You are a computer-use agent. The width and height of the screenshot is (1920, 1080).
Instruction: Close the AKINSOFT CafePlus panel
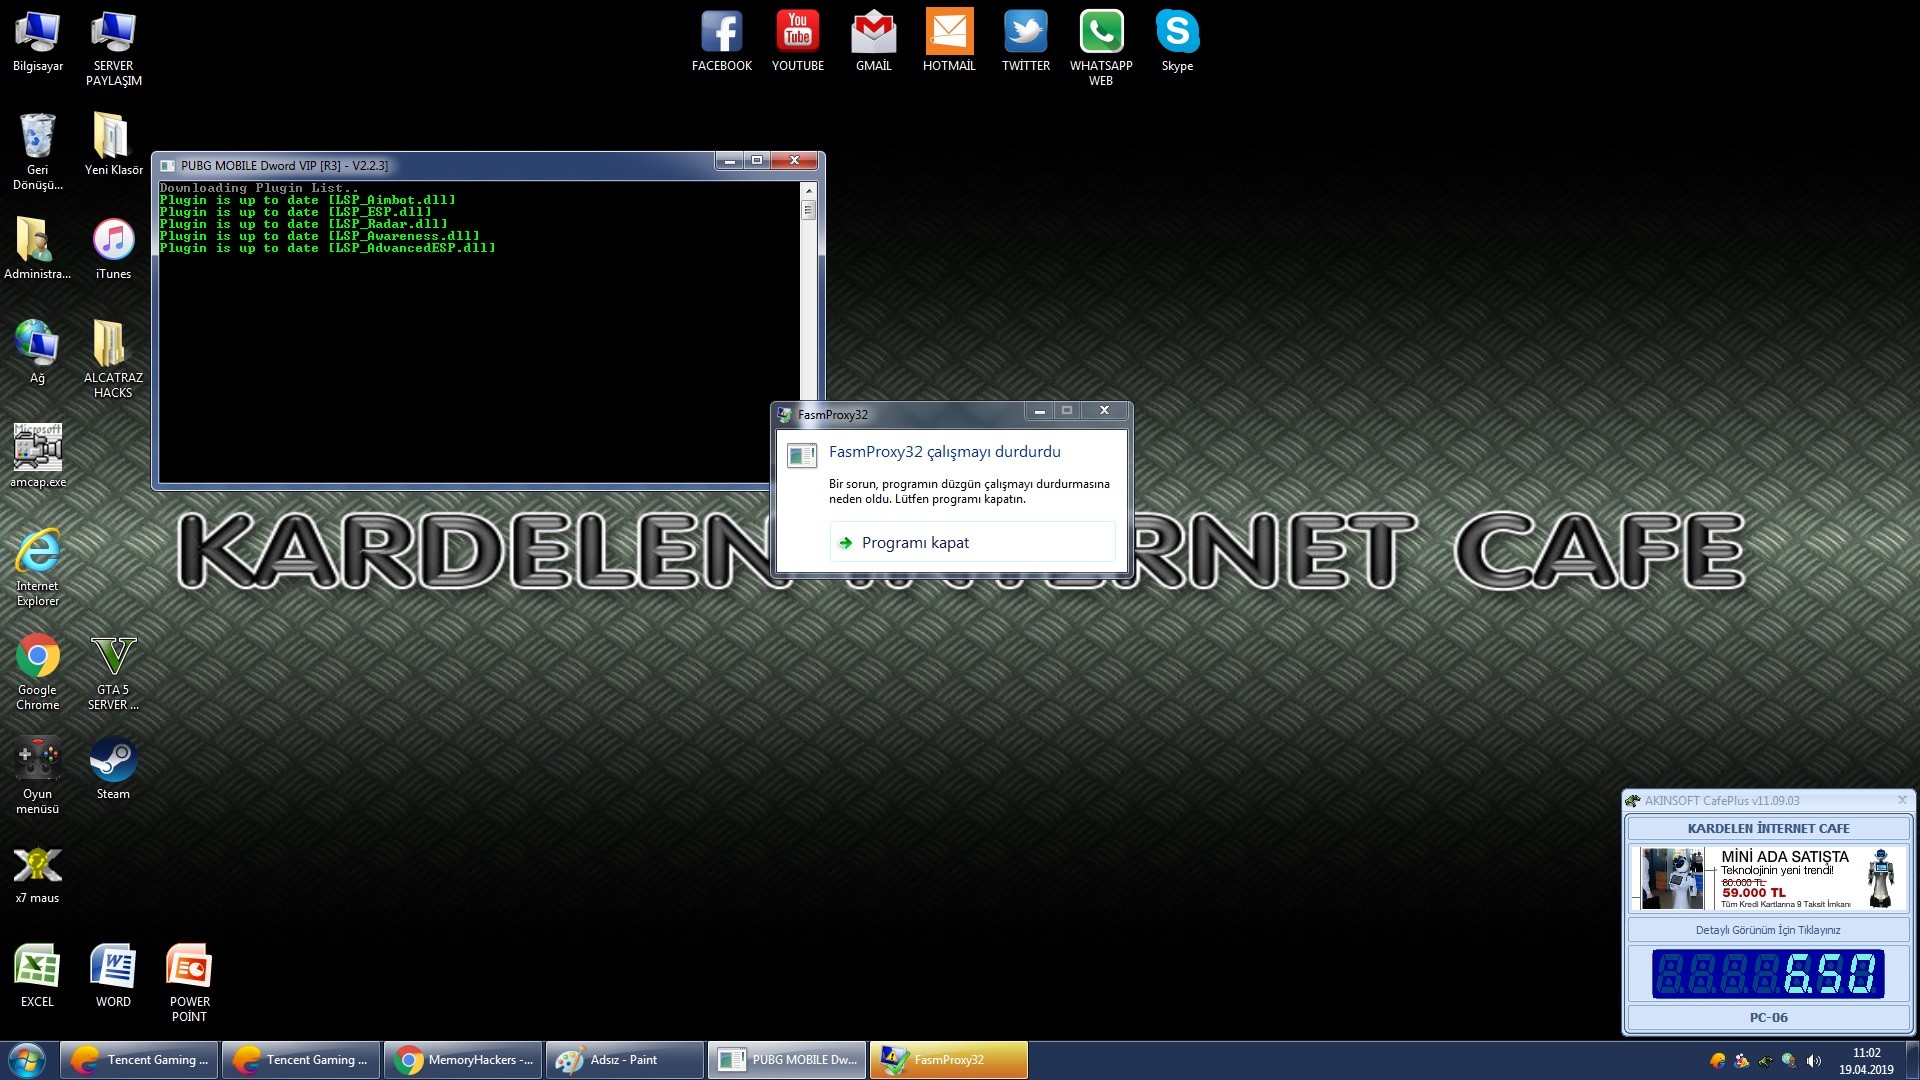[x=1902, y=800]
